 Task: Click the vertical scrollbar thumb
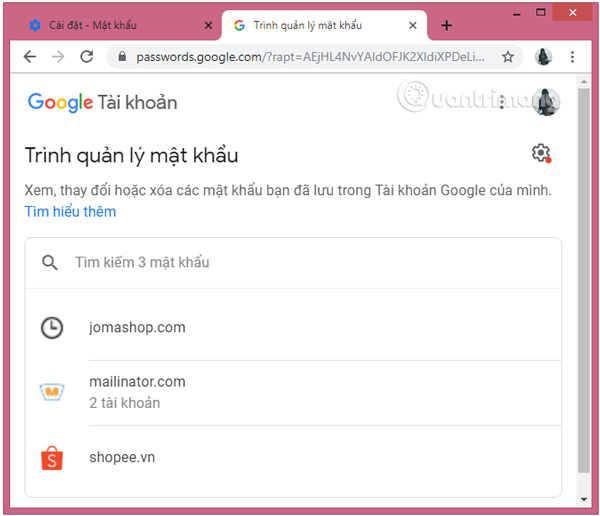pyautogui.click(x=584, y=281)
